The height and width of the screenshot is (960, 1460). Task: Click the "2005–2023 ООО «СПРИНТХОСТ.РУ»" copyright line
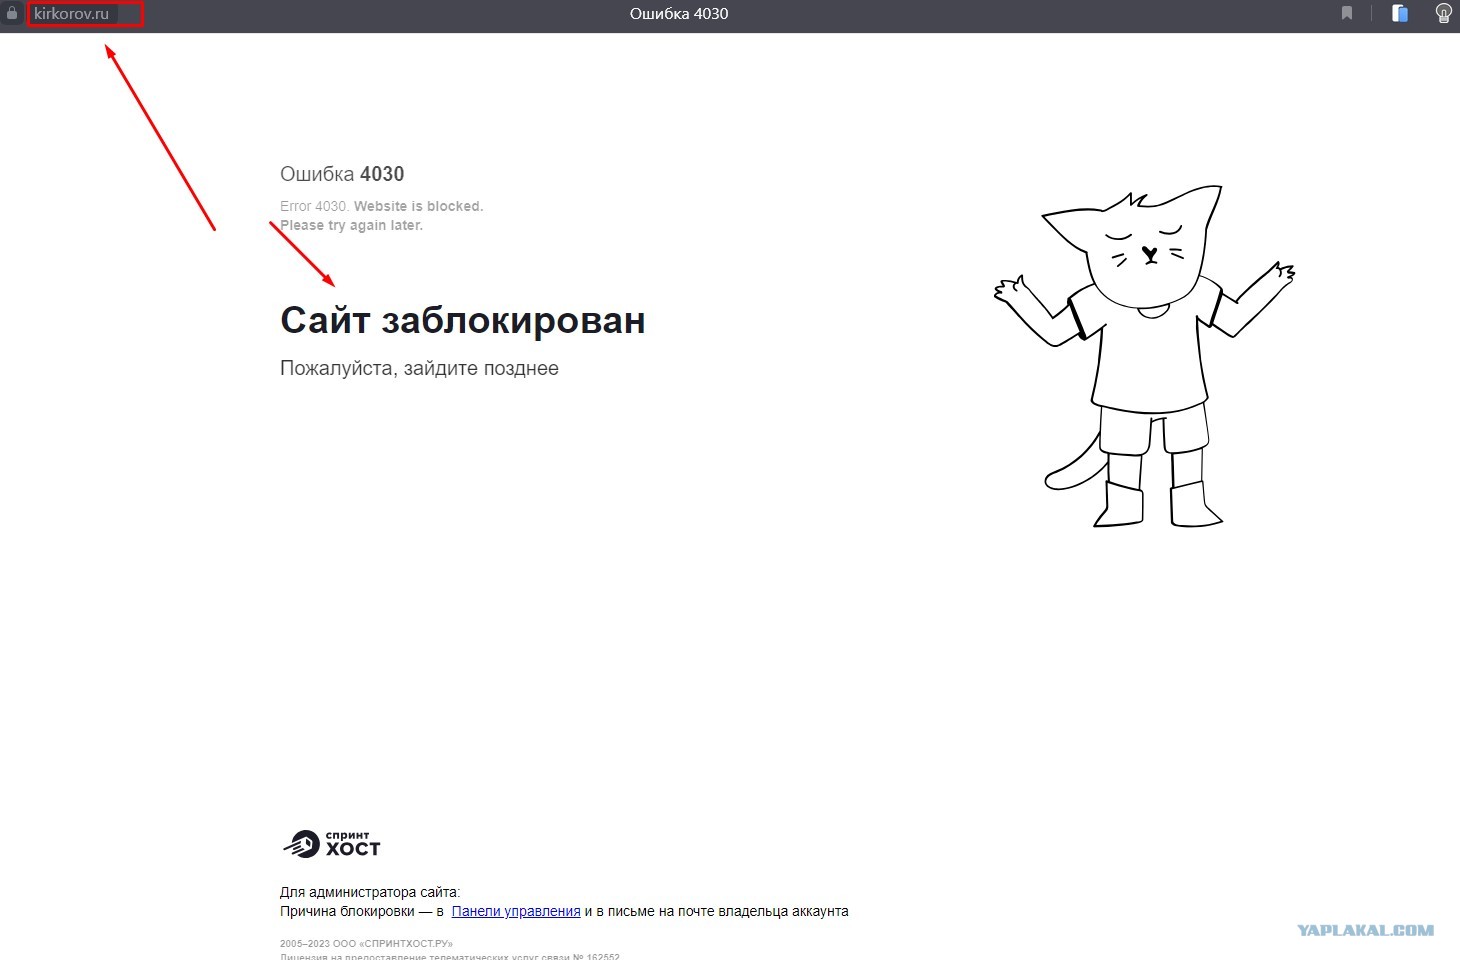point(366,943)
